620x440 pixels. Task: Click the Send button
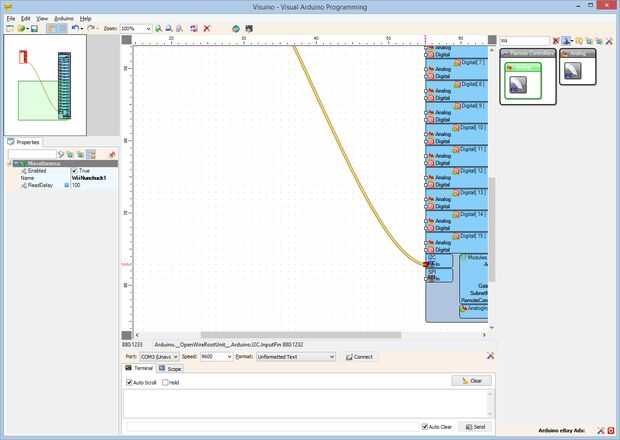(475, 427)
